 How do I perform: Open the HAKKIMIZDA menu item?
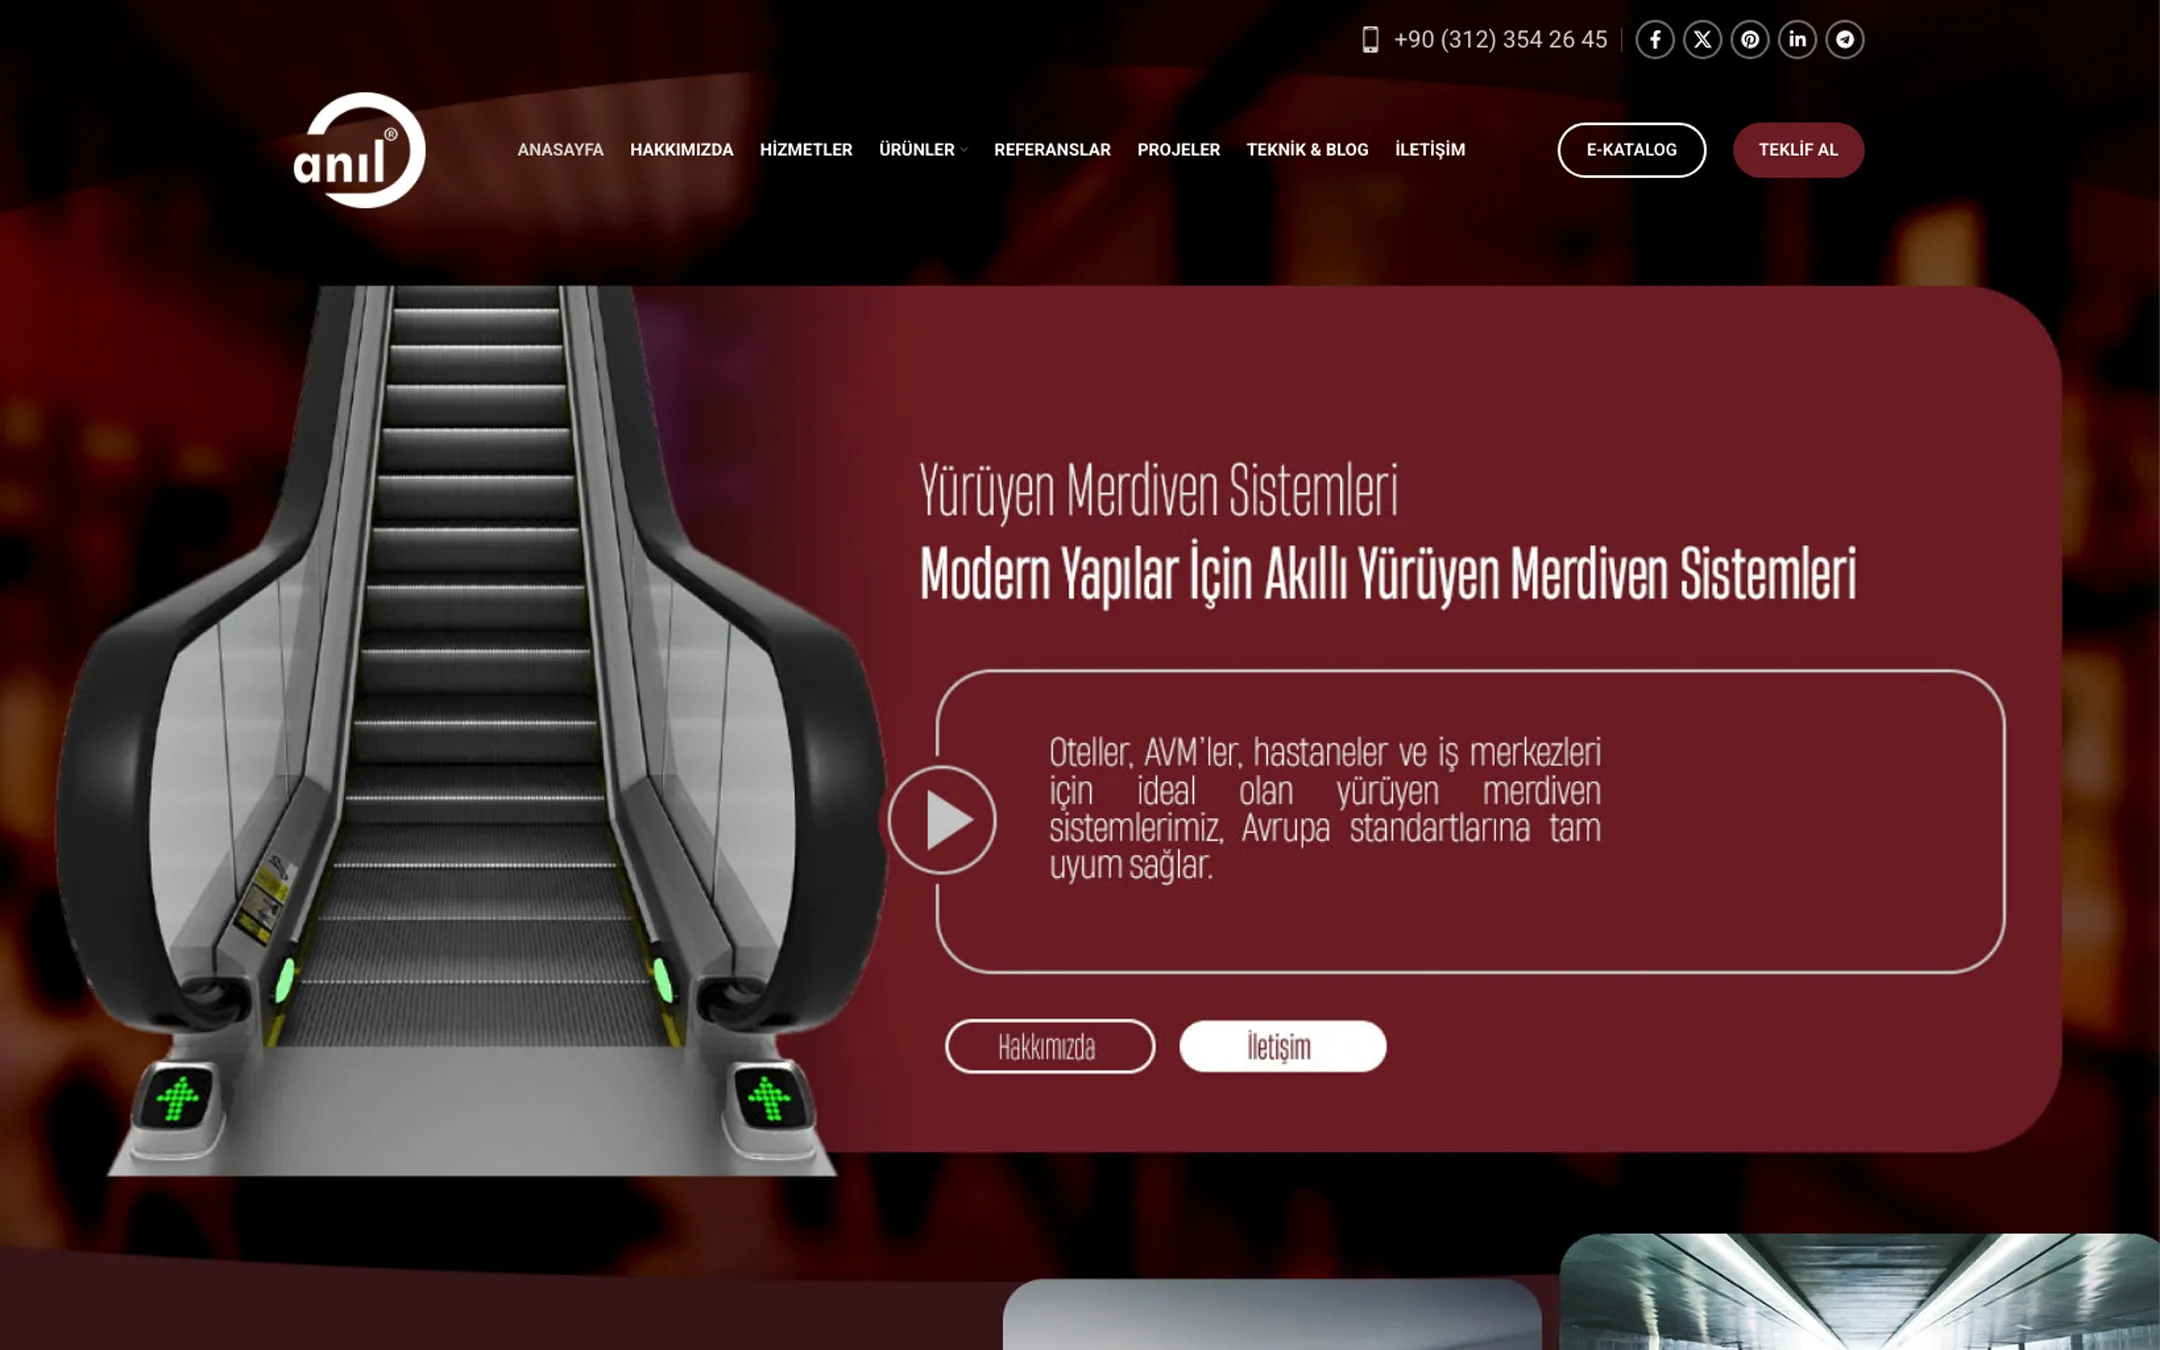(x=681, y=150)
